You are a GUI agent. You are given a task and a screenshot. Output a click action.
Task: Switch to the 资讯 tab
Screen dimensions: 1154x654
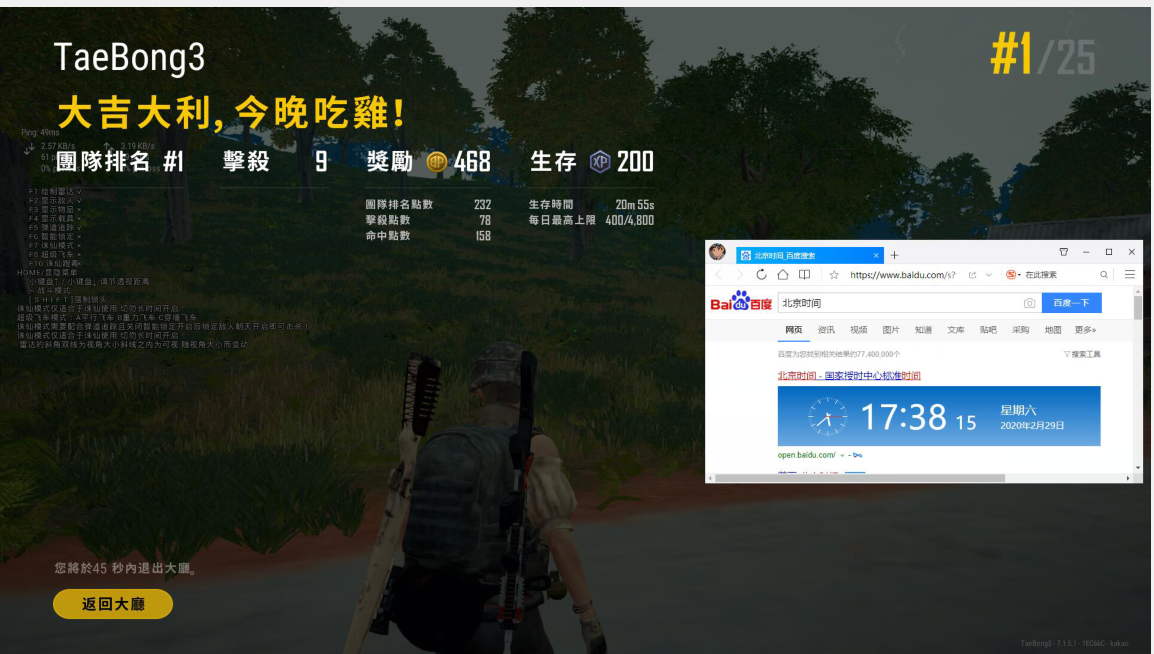(x=826, y=330)
